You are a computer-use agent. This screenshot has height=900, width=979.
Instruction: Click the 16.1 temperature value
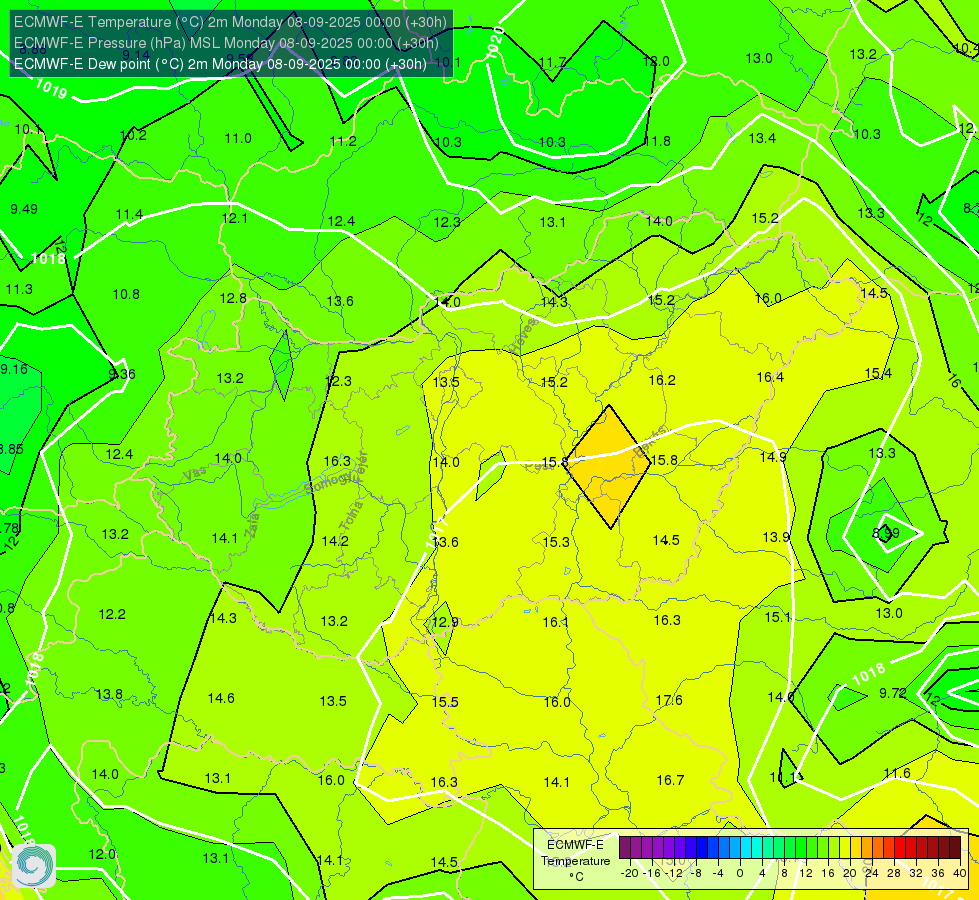555,622
